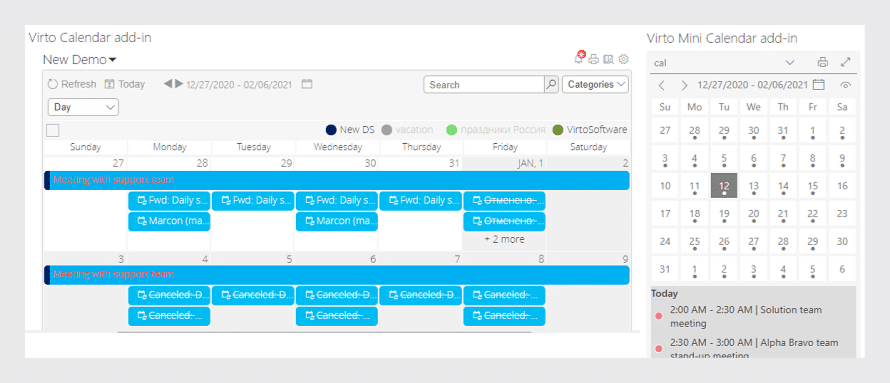The width and height of the screenshot is (890, 383).
Task: Open Tuesday 29 Fwd: Daily event
Action: click(x=253, y=201)
